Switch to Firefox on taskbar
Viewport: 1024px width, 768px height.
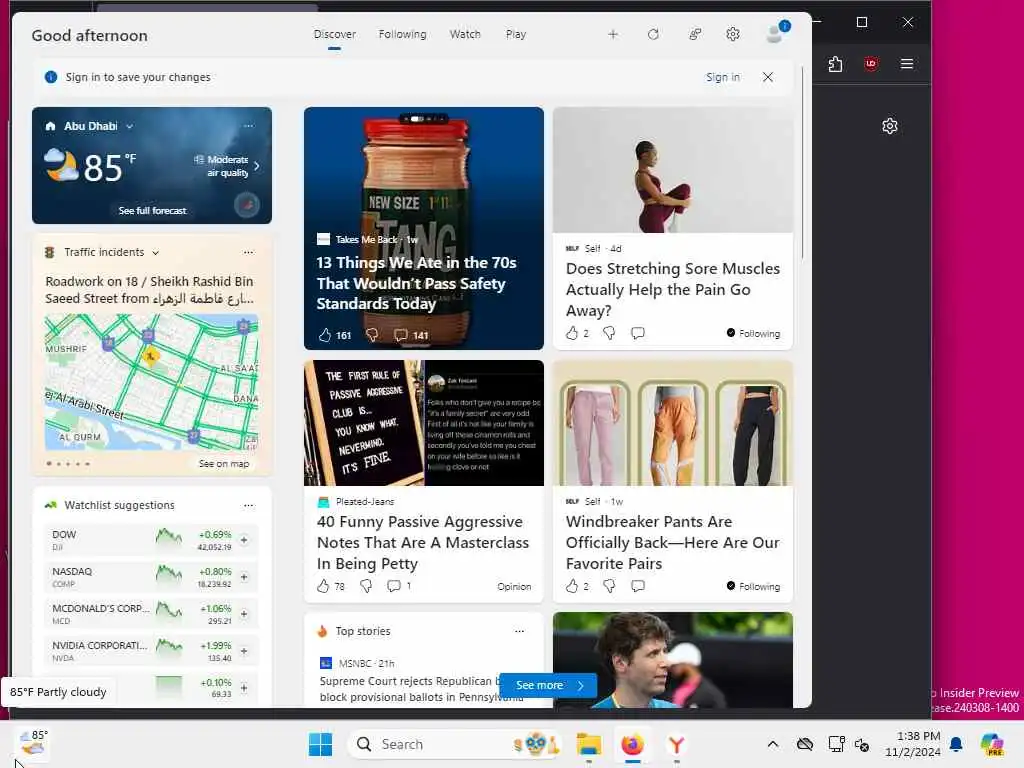[632, 744]
